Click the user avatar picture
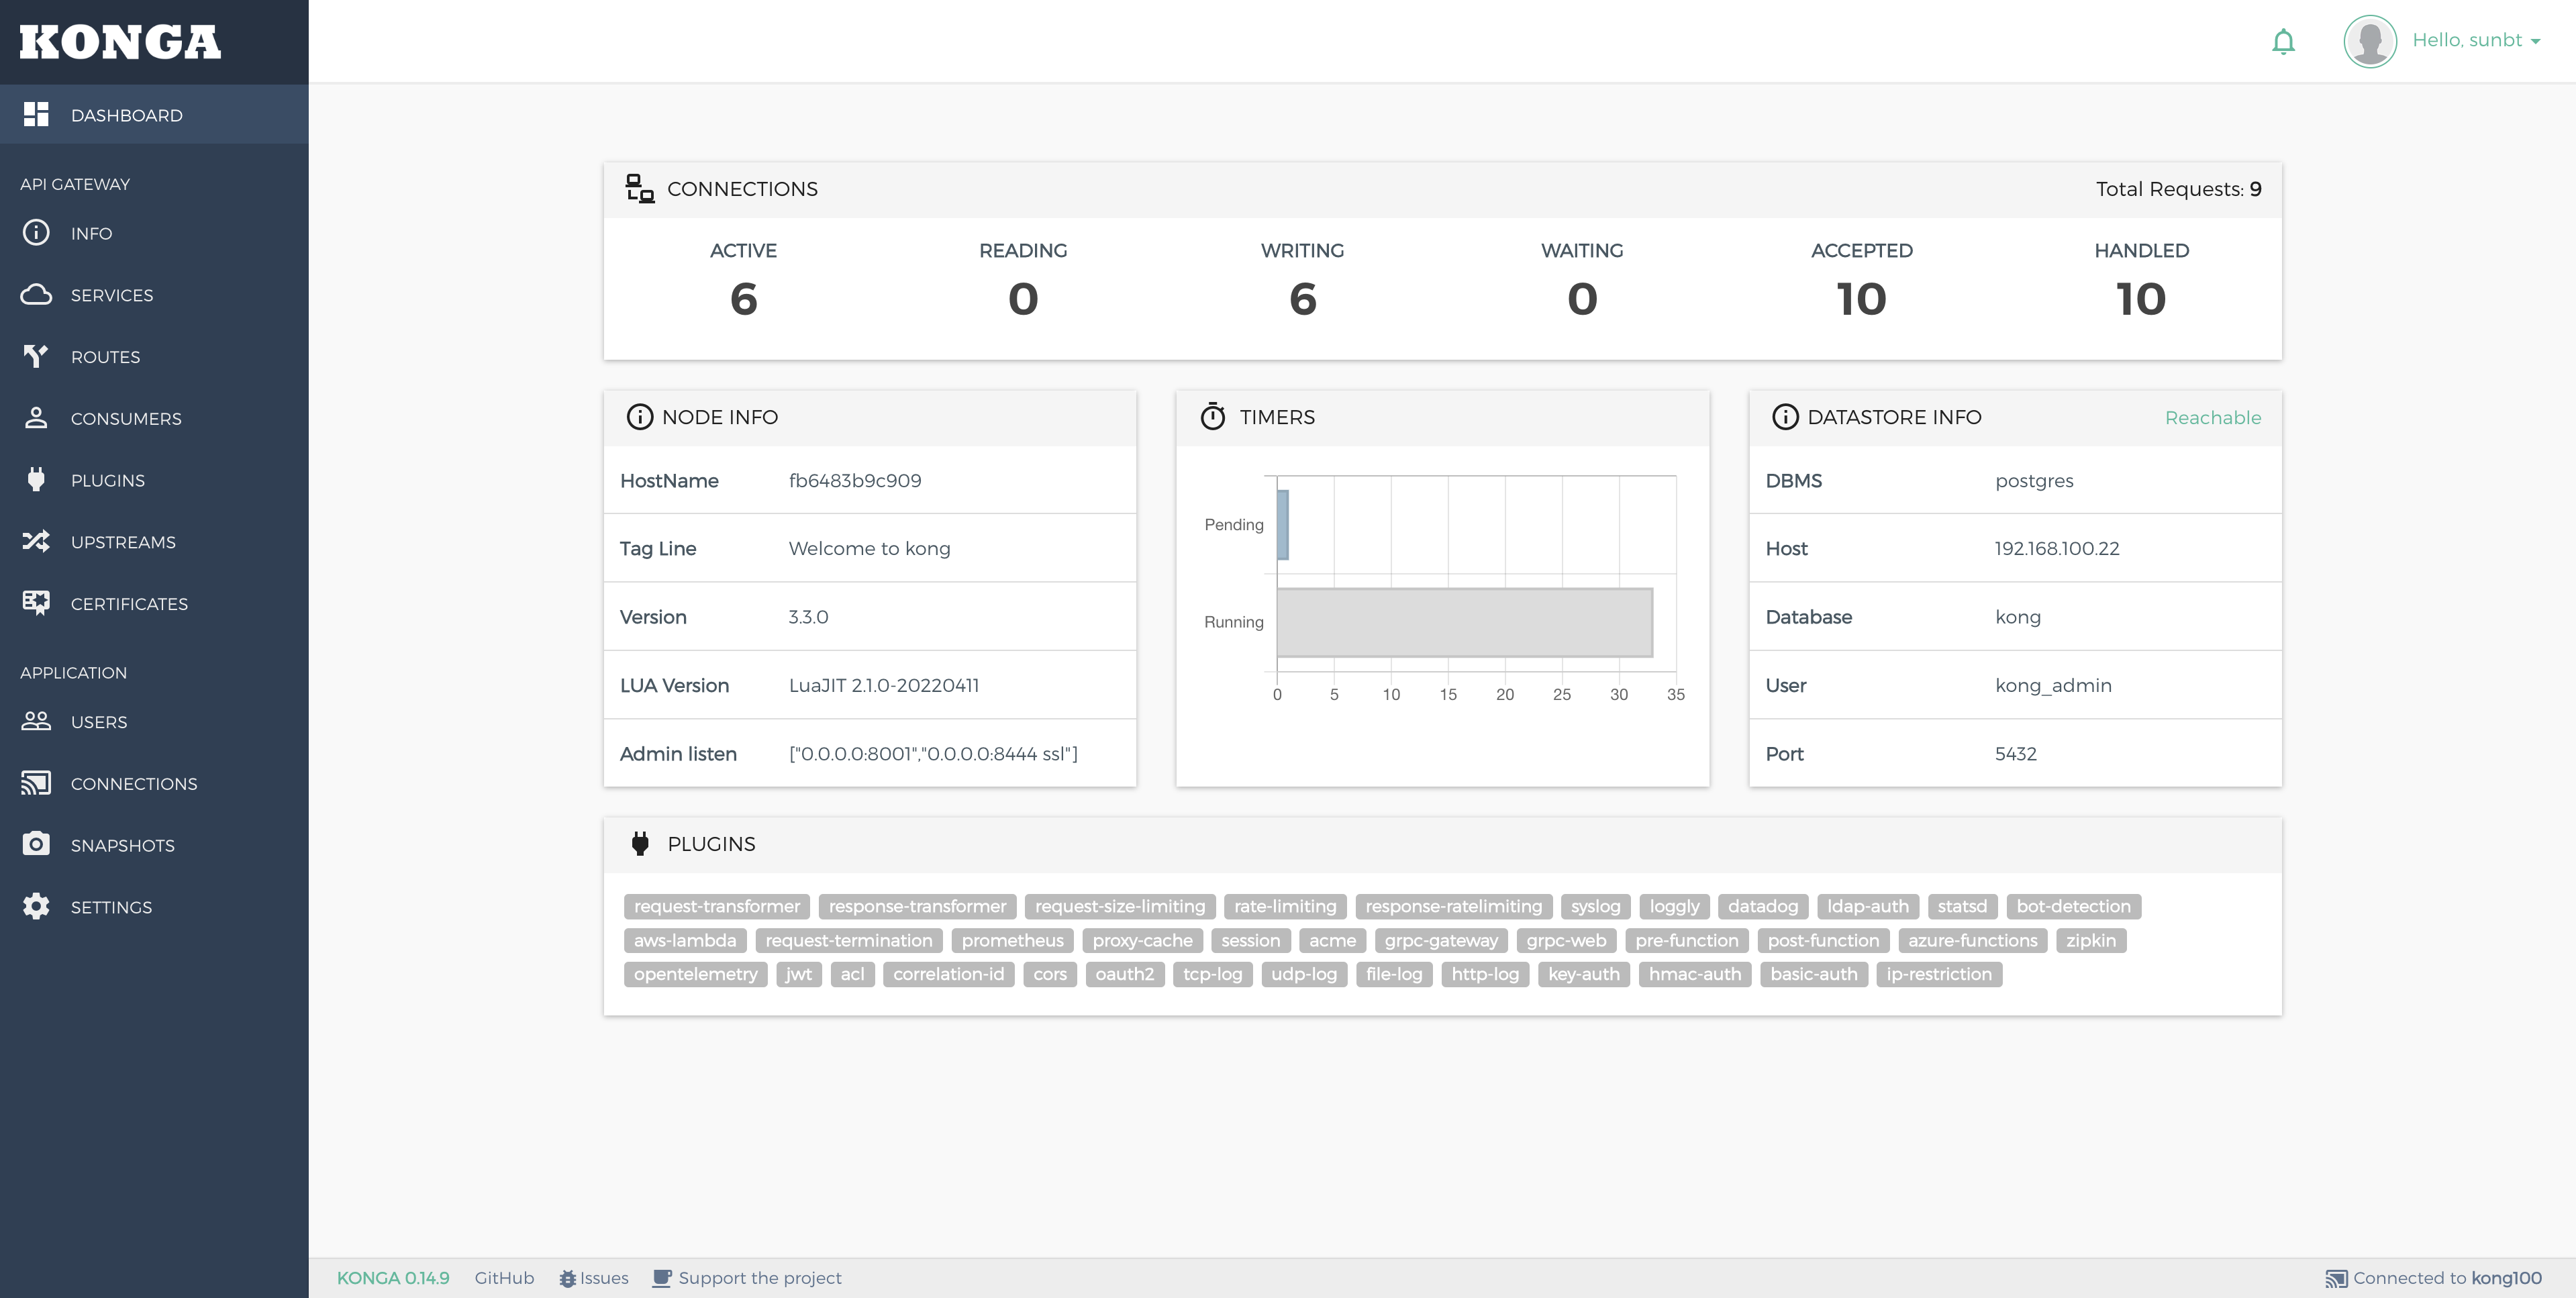 click(x=2369, y=41)
